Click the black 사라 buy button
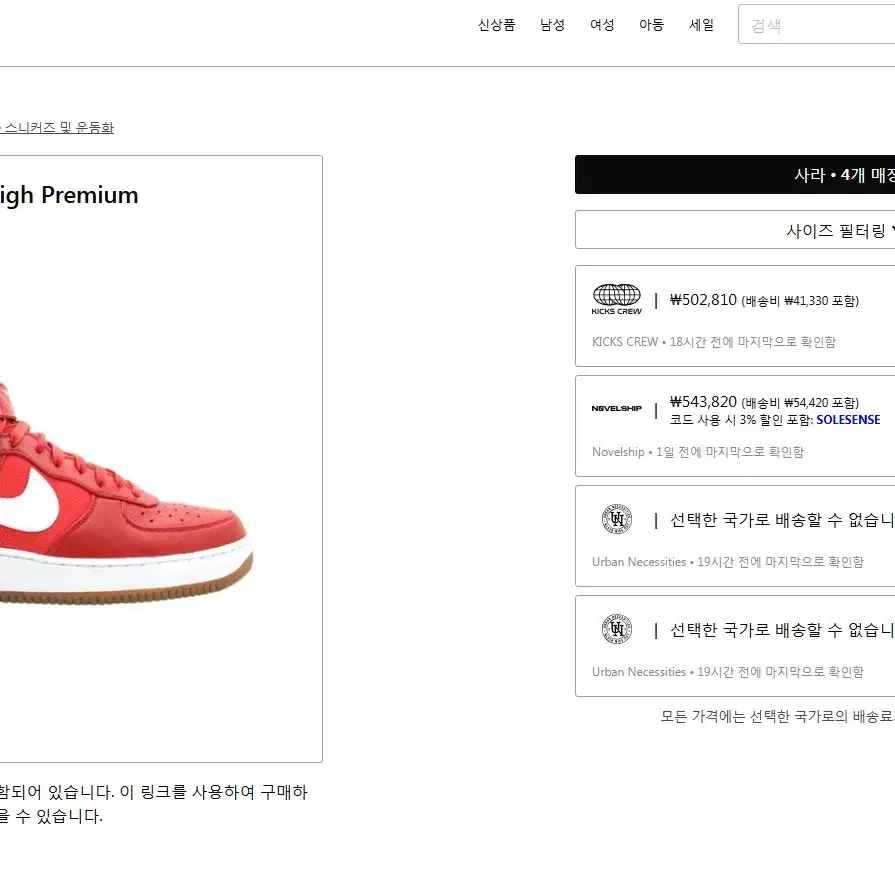This screenshot has height=895, width=895. pyautogui.click(x=735, y=175)
